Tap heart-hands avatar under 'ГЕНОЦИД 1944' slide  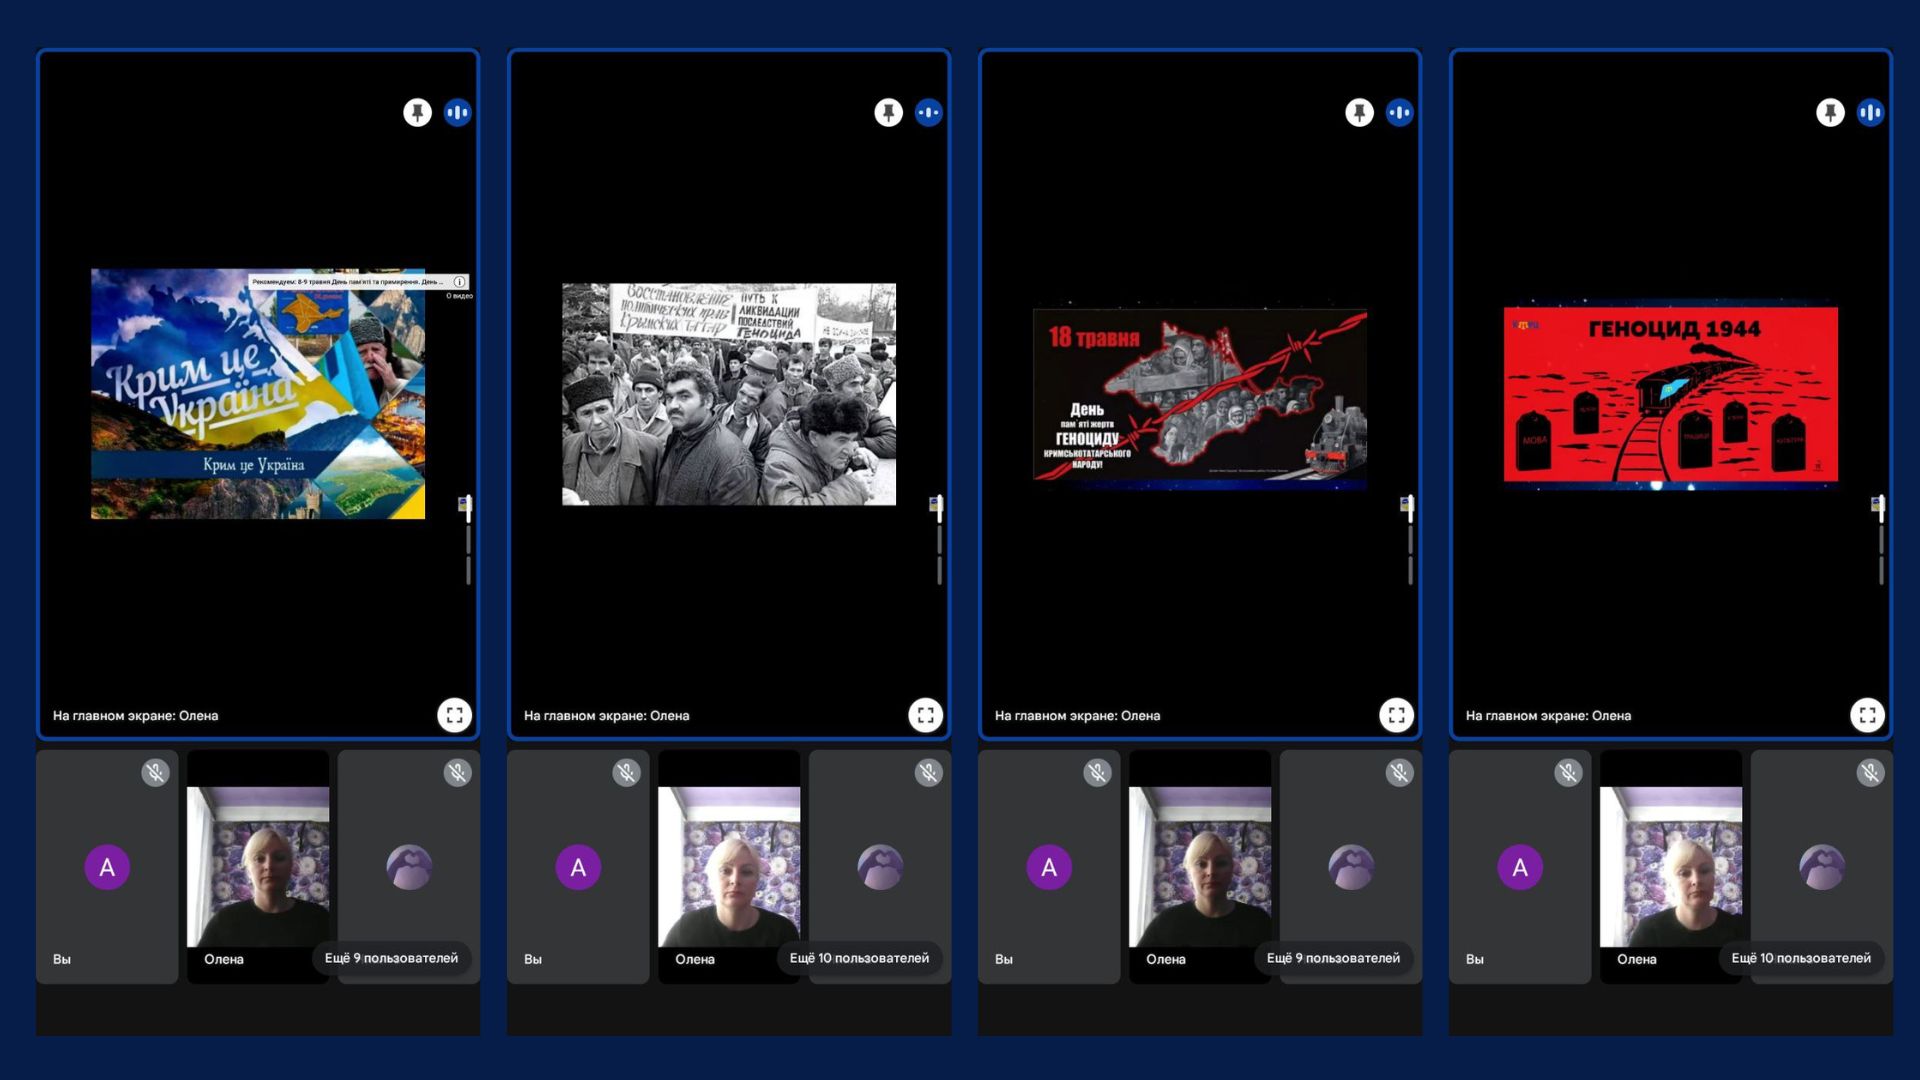pos(1822,867)
